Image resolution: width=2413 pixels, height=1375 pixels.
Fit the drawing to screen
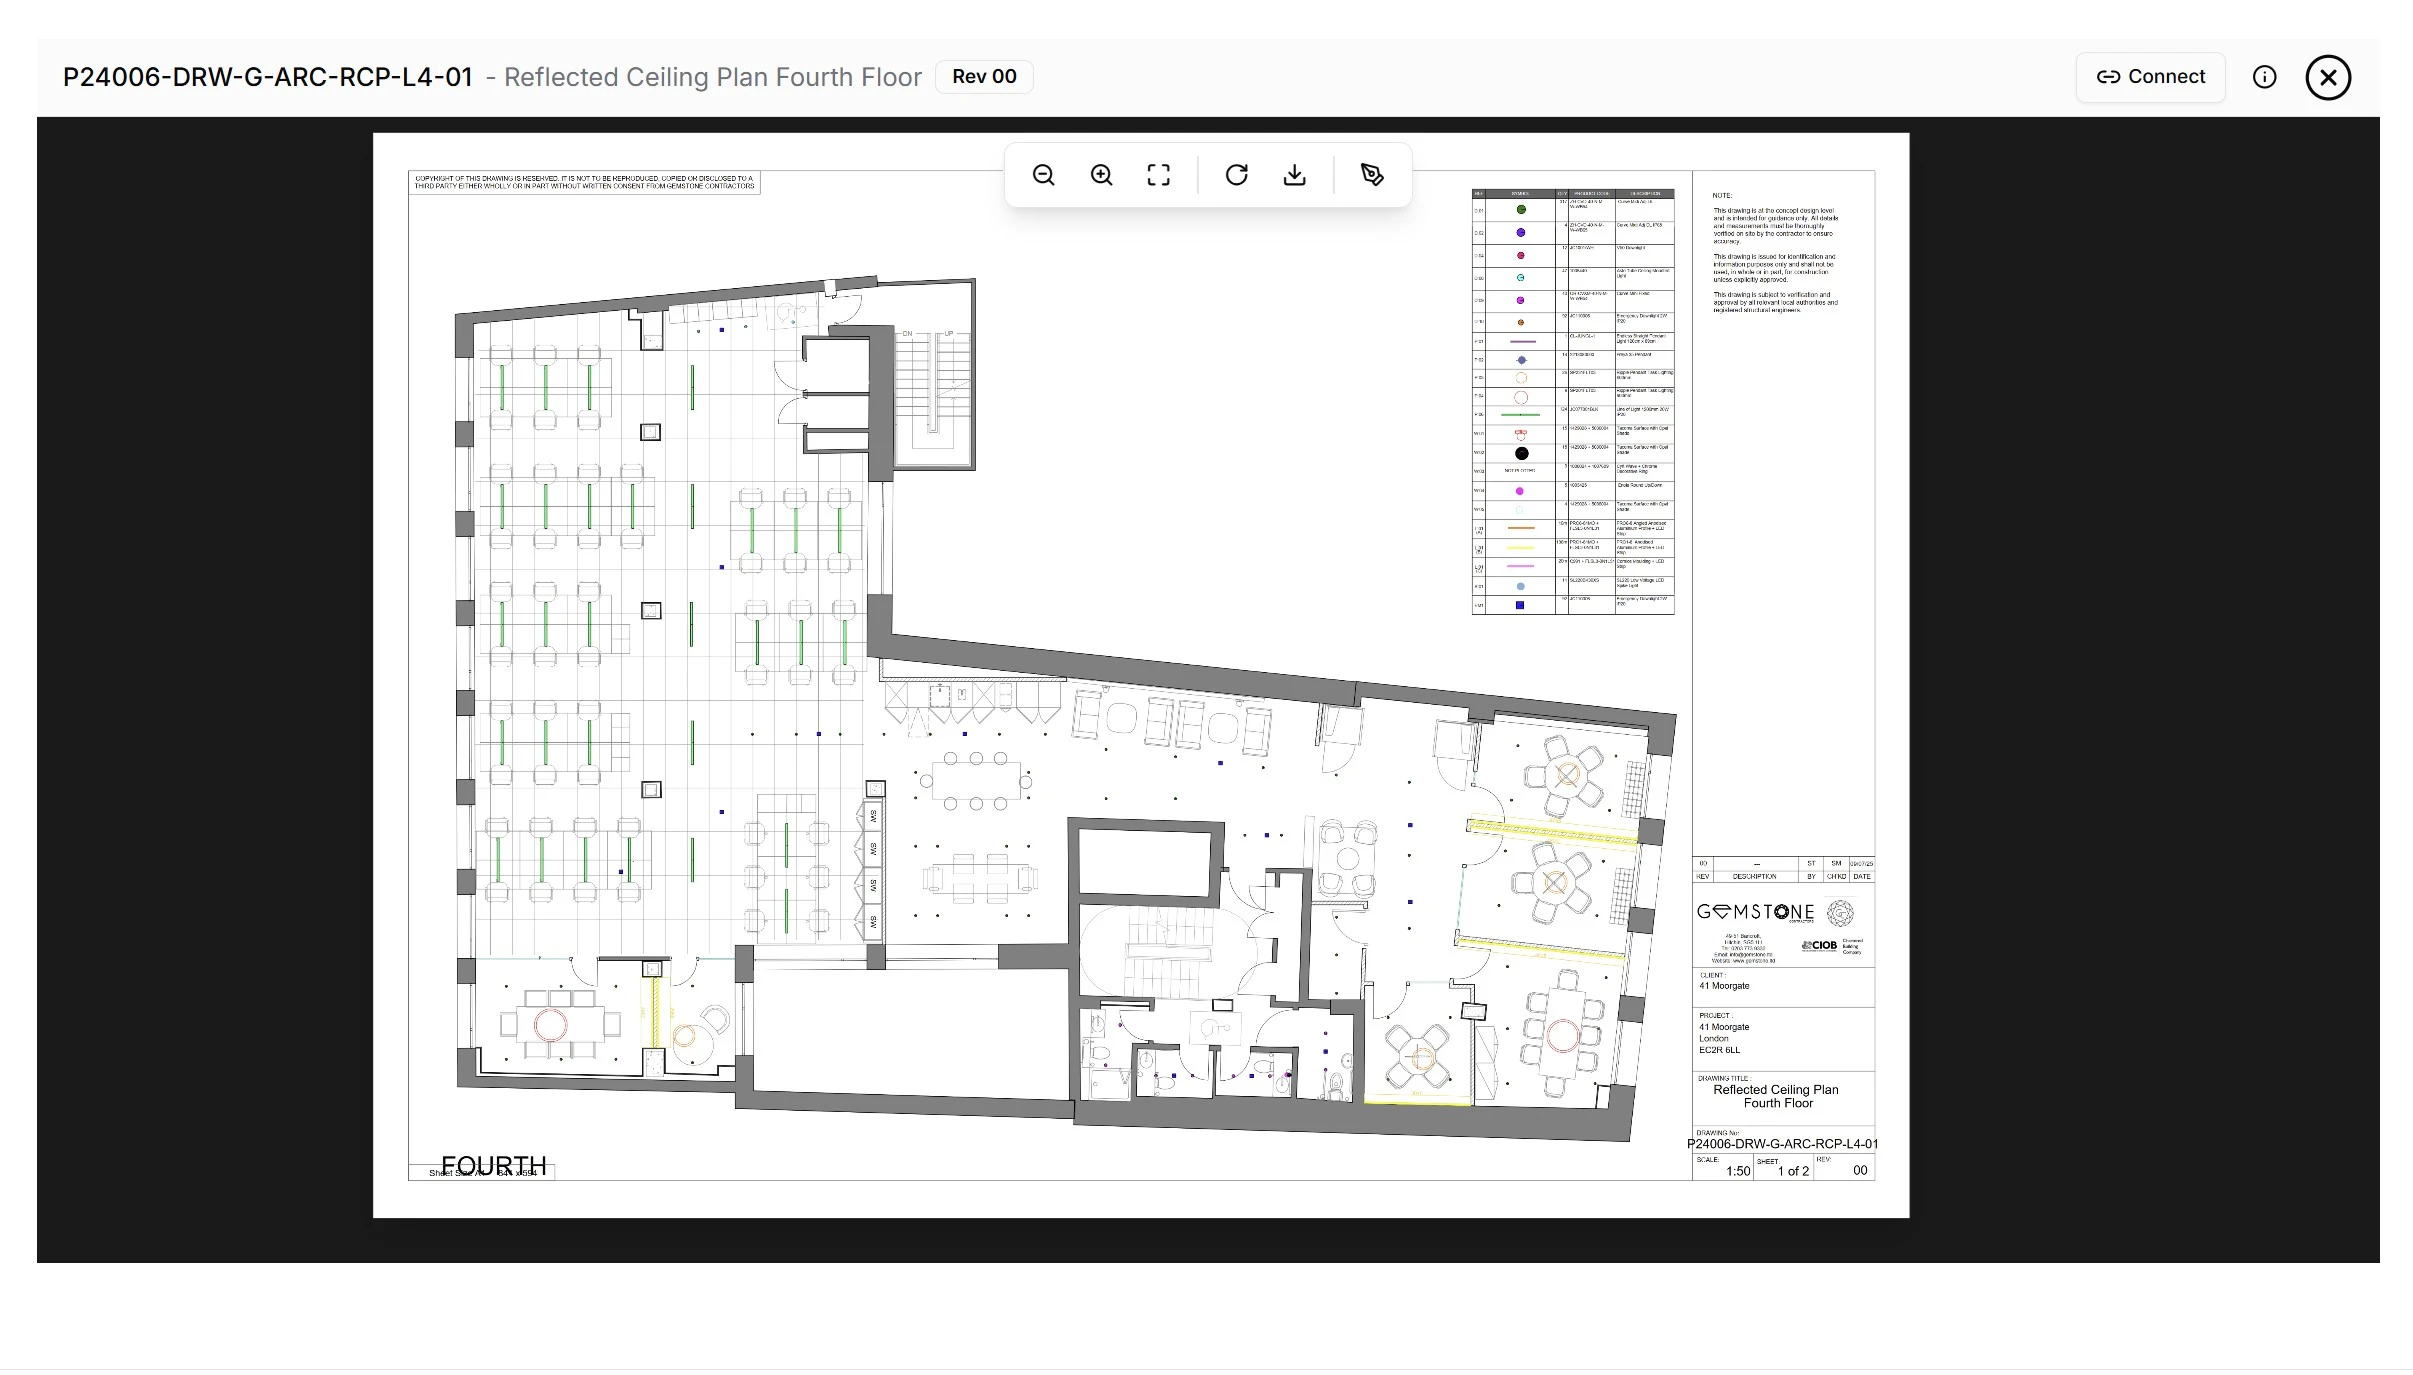1159,174
